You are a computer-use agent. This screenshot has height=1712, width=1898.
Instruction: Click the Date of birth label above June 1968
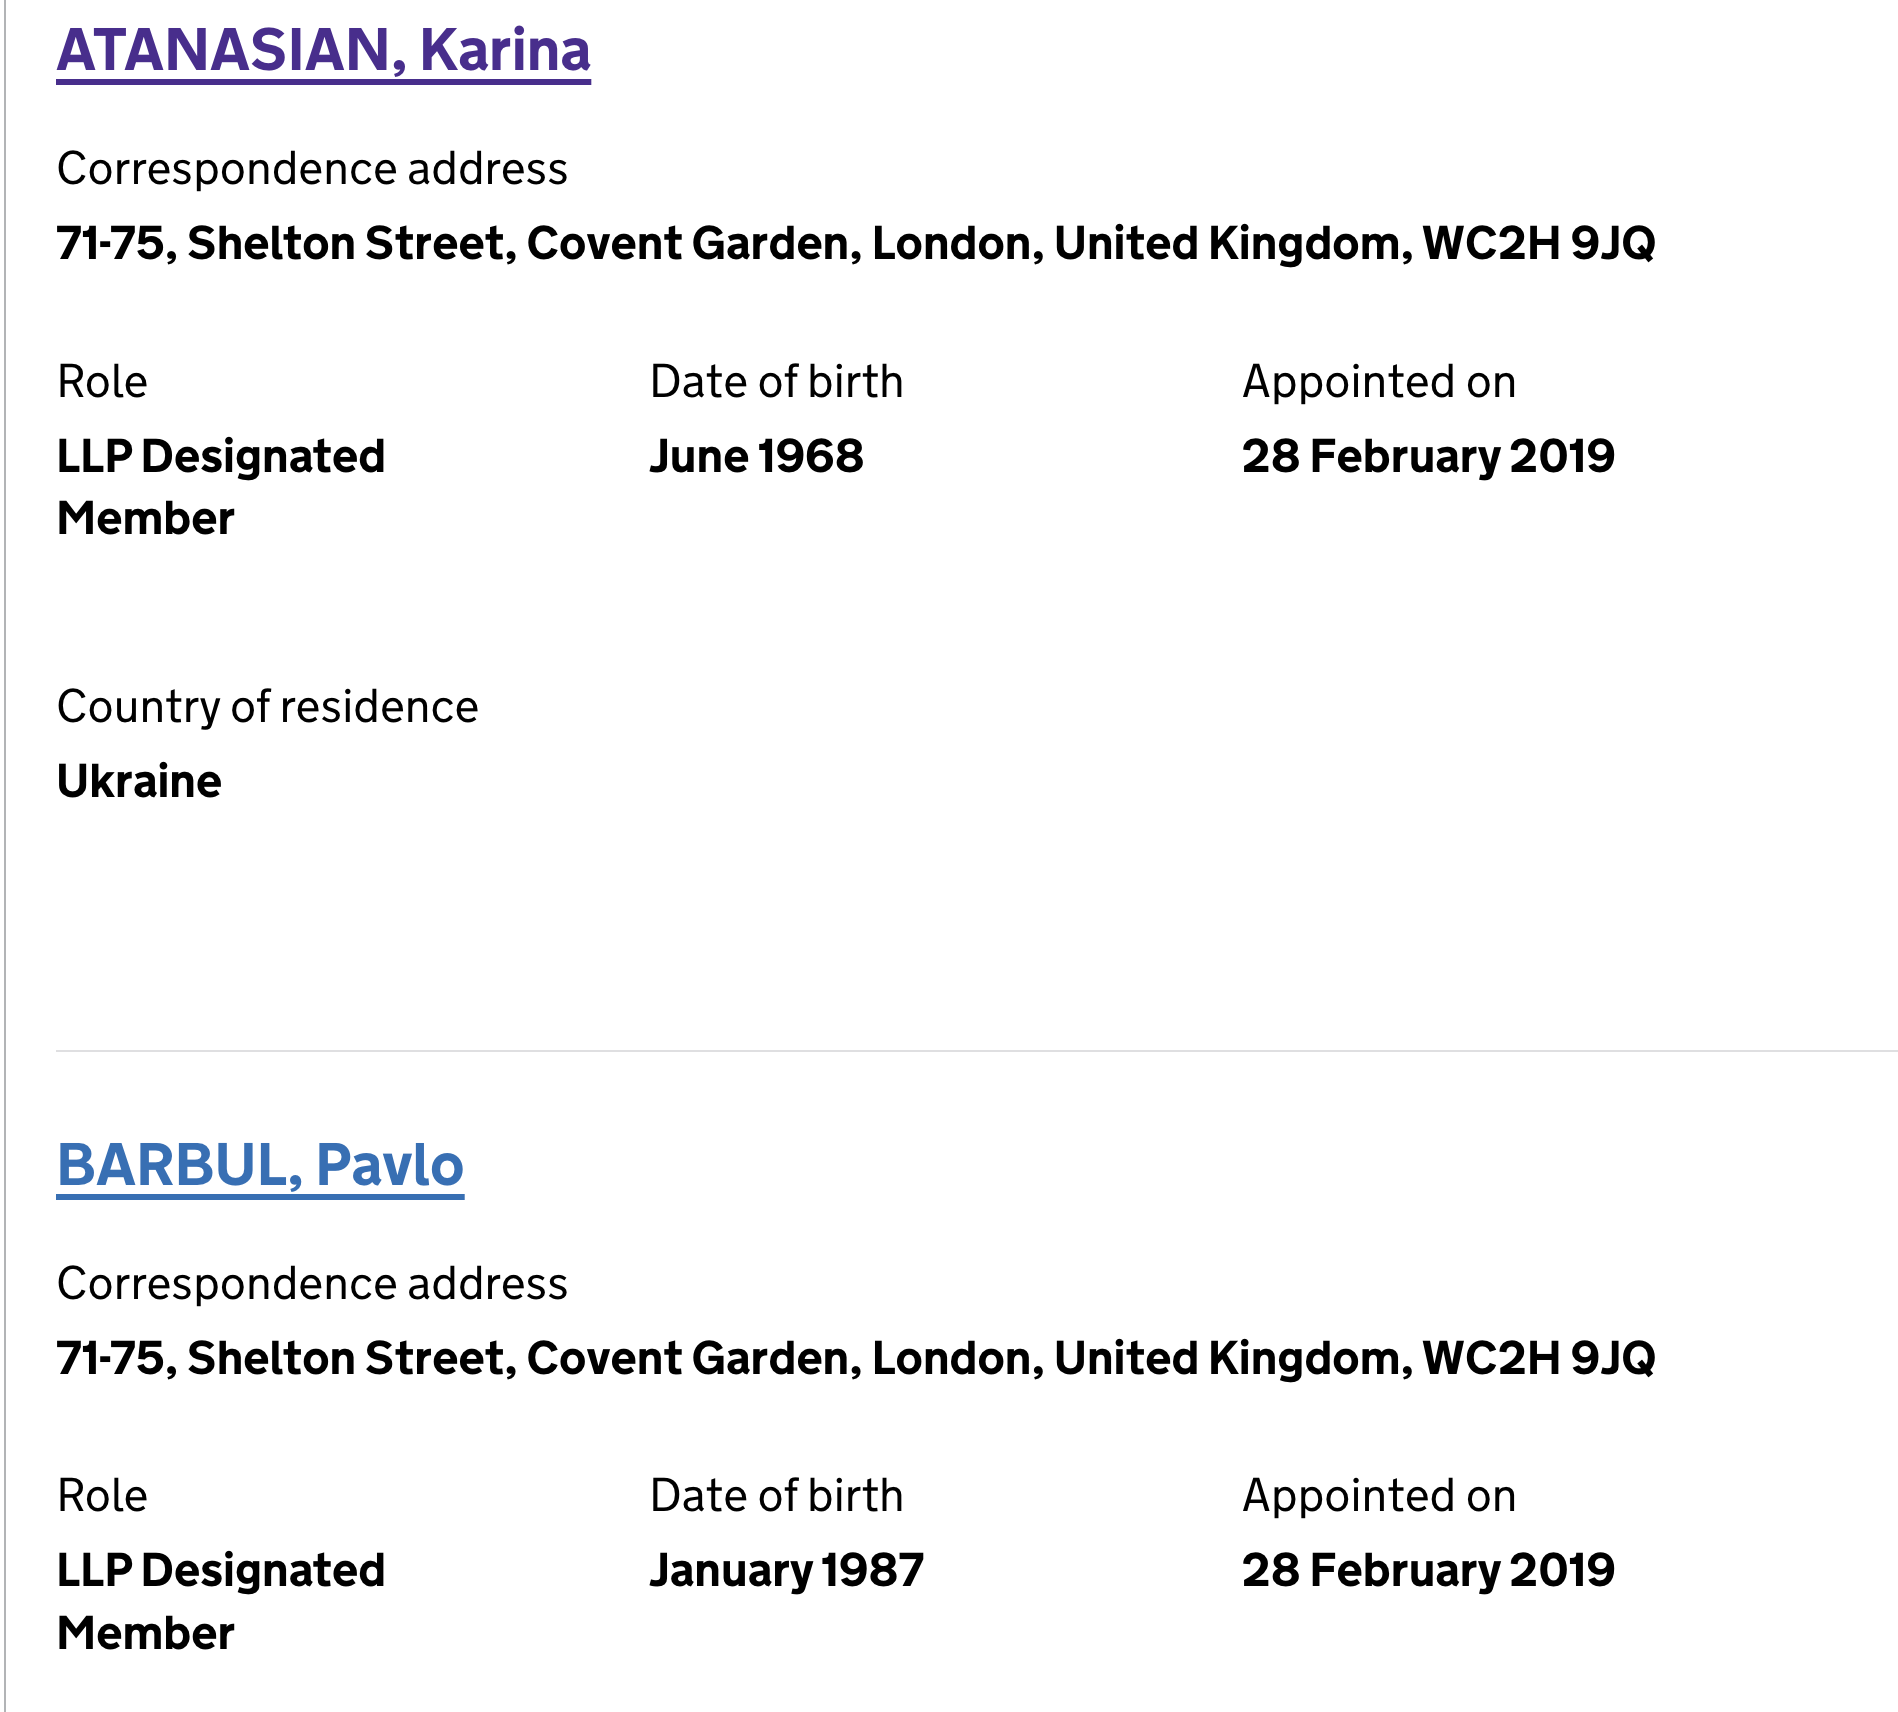pyautogui.click(x=776, y=382)
